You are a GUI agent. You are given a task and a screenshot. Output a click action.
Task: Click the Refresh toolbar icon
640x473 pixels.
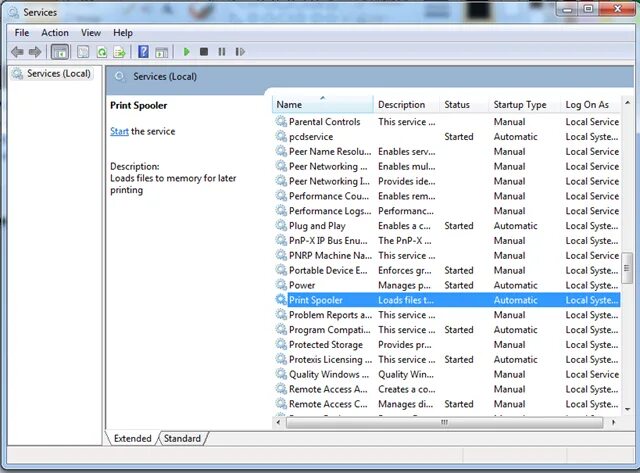click(x=102, y=52)
